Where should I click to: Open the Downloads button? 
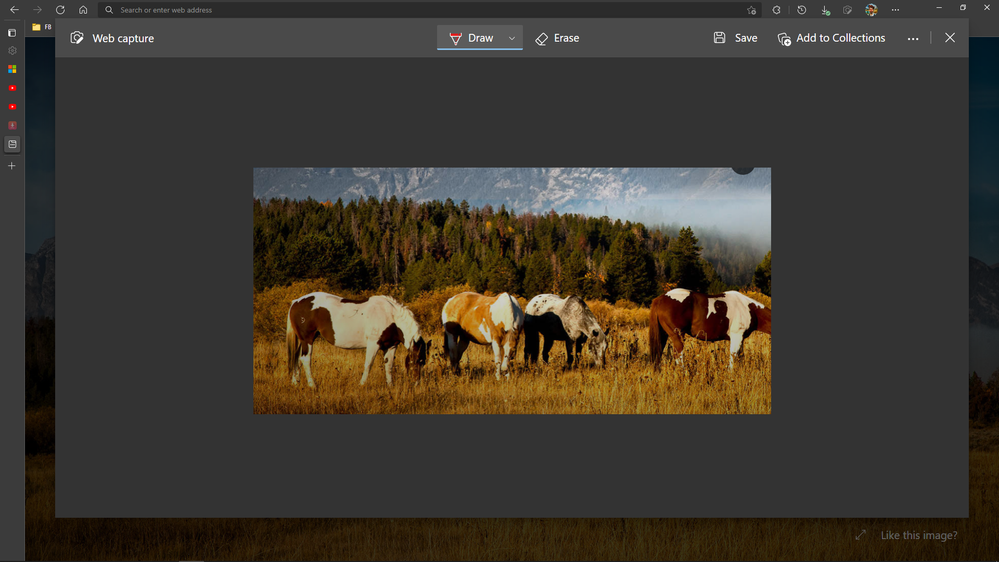pos(825,10)
